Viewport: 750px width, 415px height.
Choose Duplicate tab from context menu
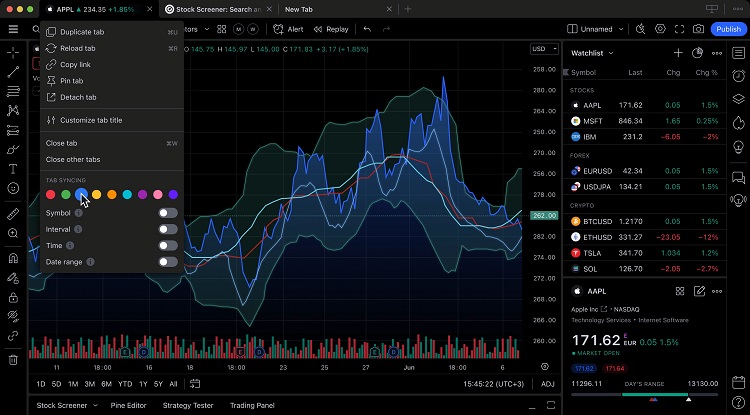pos(81,32)
